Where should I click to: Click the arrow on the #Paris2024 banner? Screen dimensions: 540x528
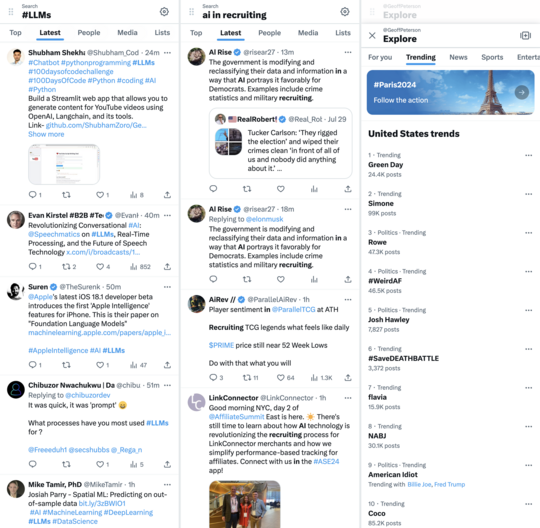[522, 92]
